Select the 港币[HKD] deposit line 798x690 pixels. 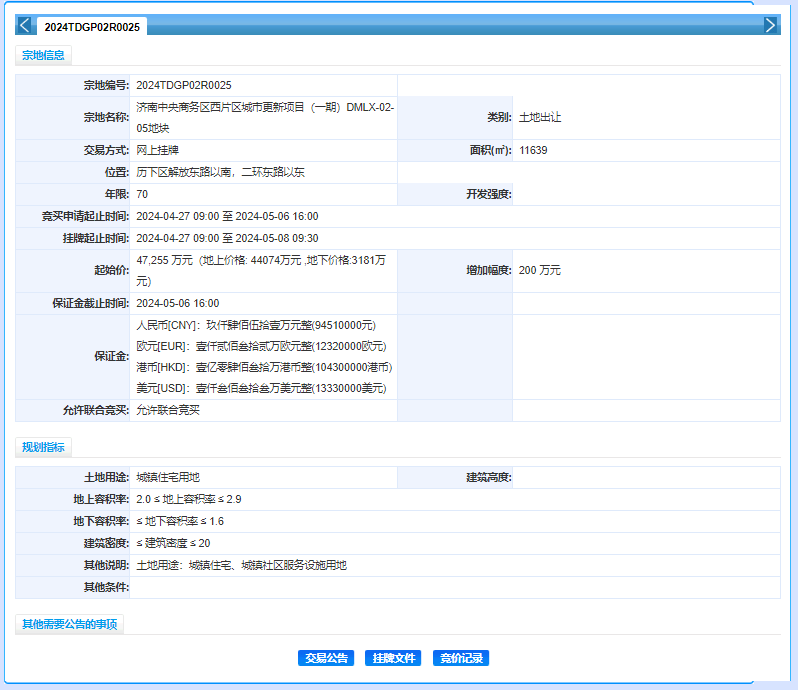tap(264, 367)
